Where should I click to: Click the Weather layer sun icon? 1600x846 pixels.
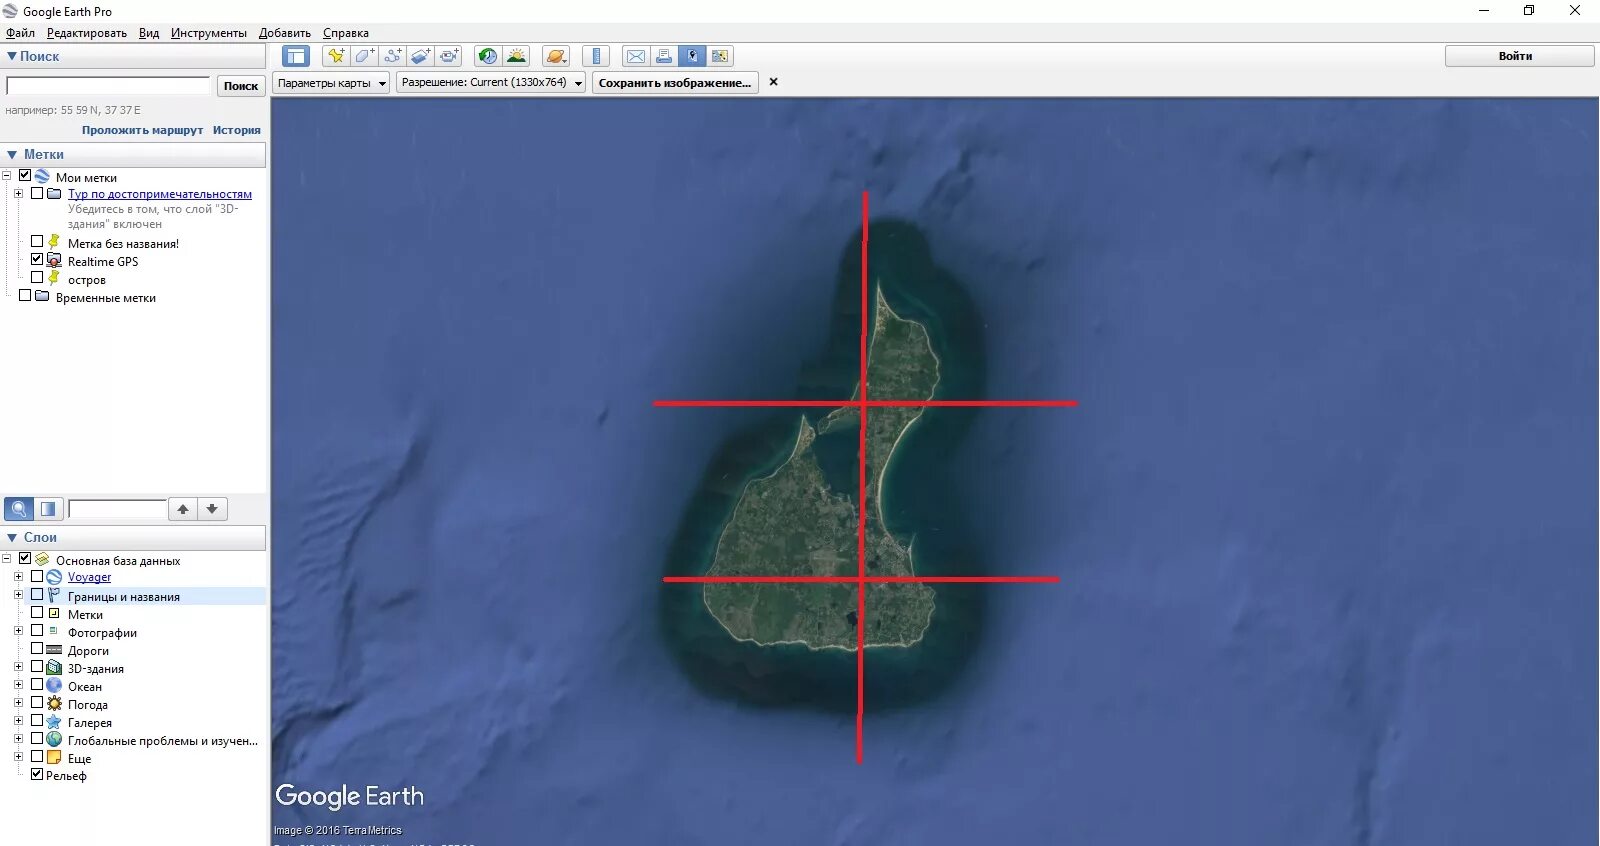pos(54,704)
